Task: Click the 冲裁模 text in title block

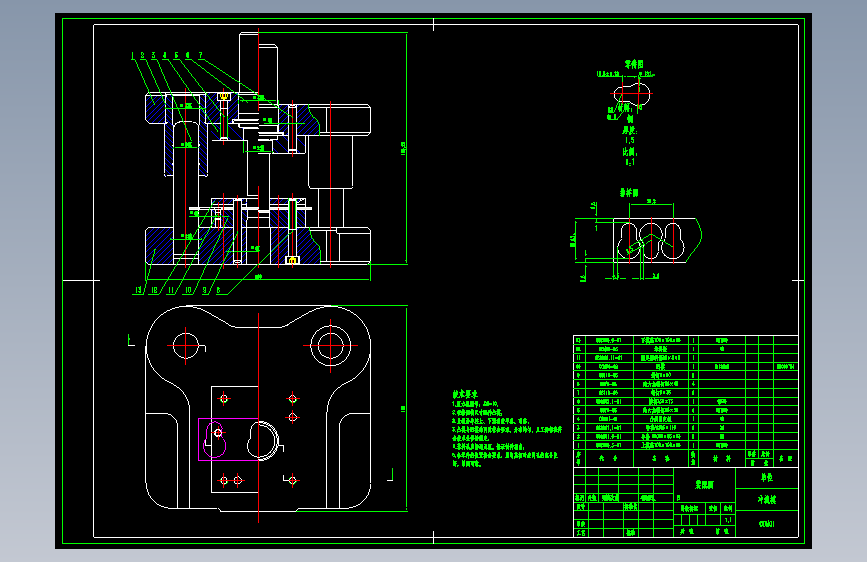Action: [766, 499]
